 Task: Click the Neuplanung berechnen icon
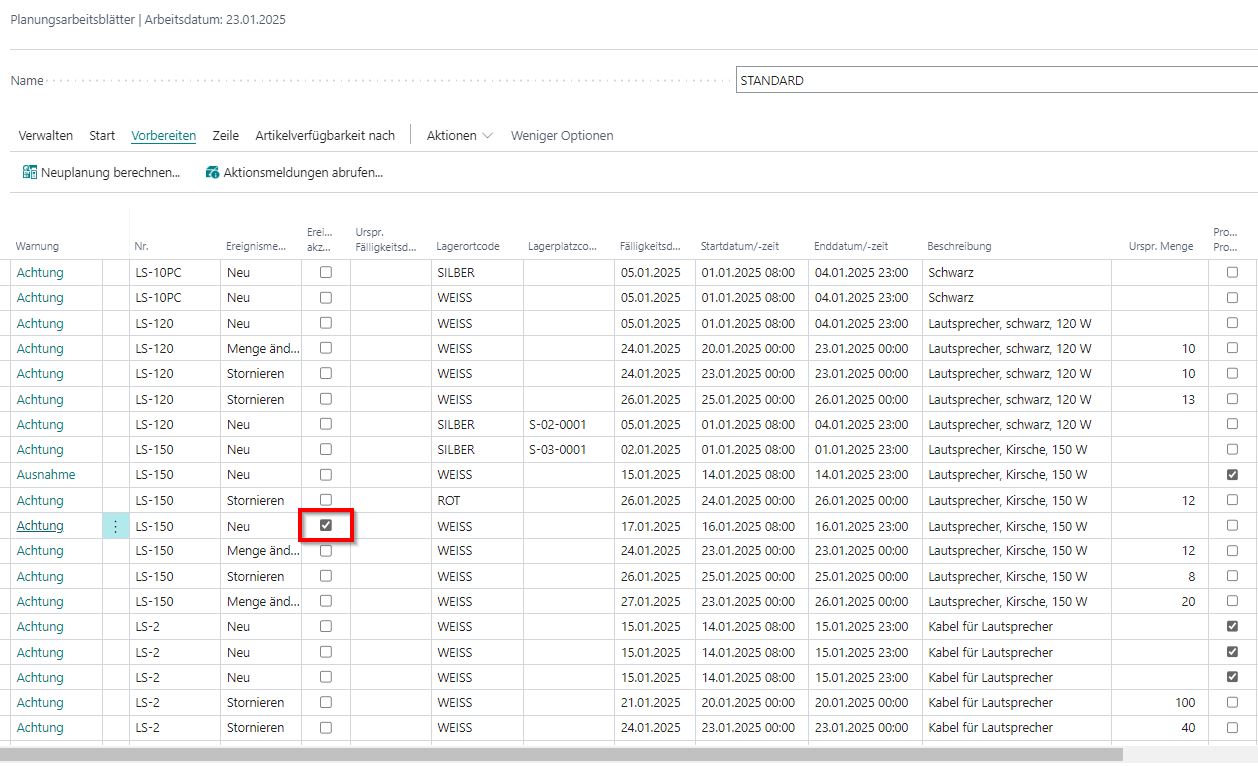[x=30, y=172]
